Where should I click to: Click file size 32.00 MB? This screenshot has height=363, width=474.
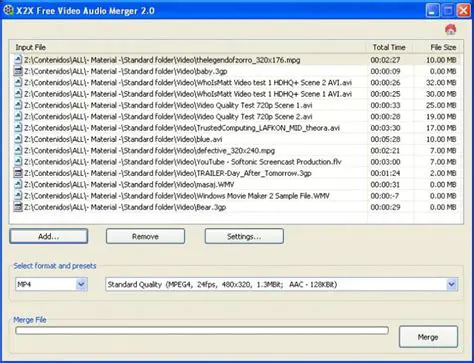click(441, 83)
